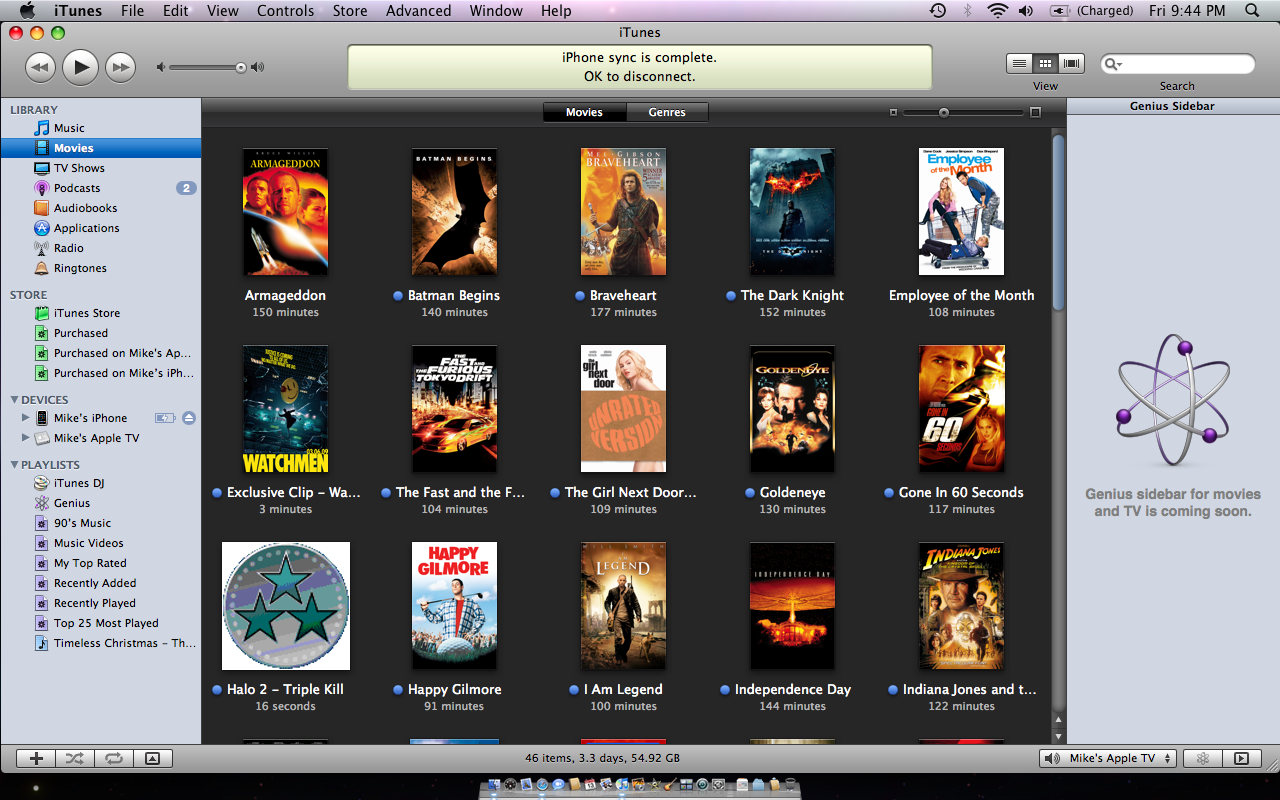Expand Mike's iPhone device
The image size is (1280, 800).
click(x=26, y=418)
